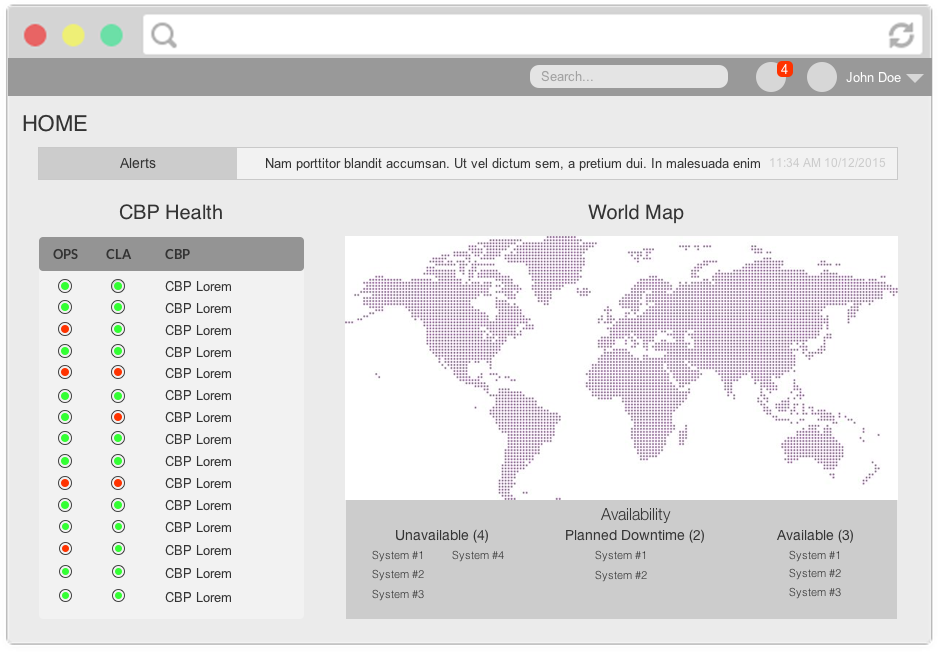Viewport: 940px width, 654px height.
Task: Expand the John Doe account dropdown arrow
Action: tap(915, 78)
